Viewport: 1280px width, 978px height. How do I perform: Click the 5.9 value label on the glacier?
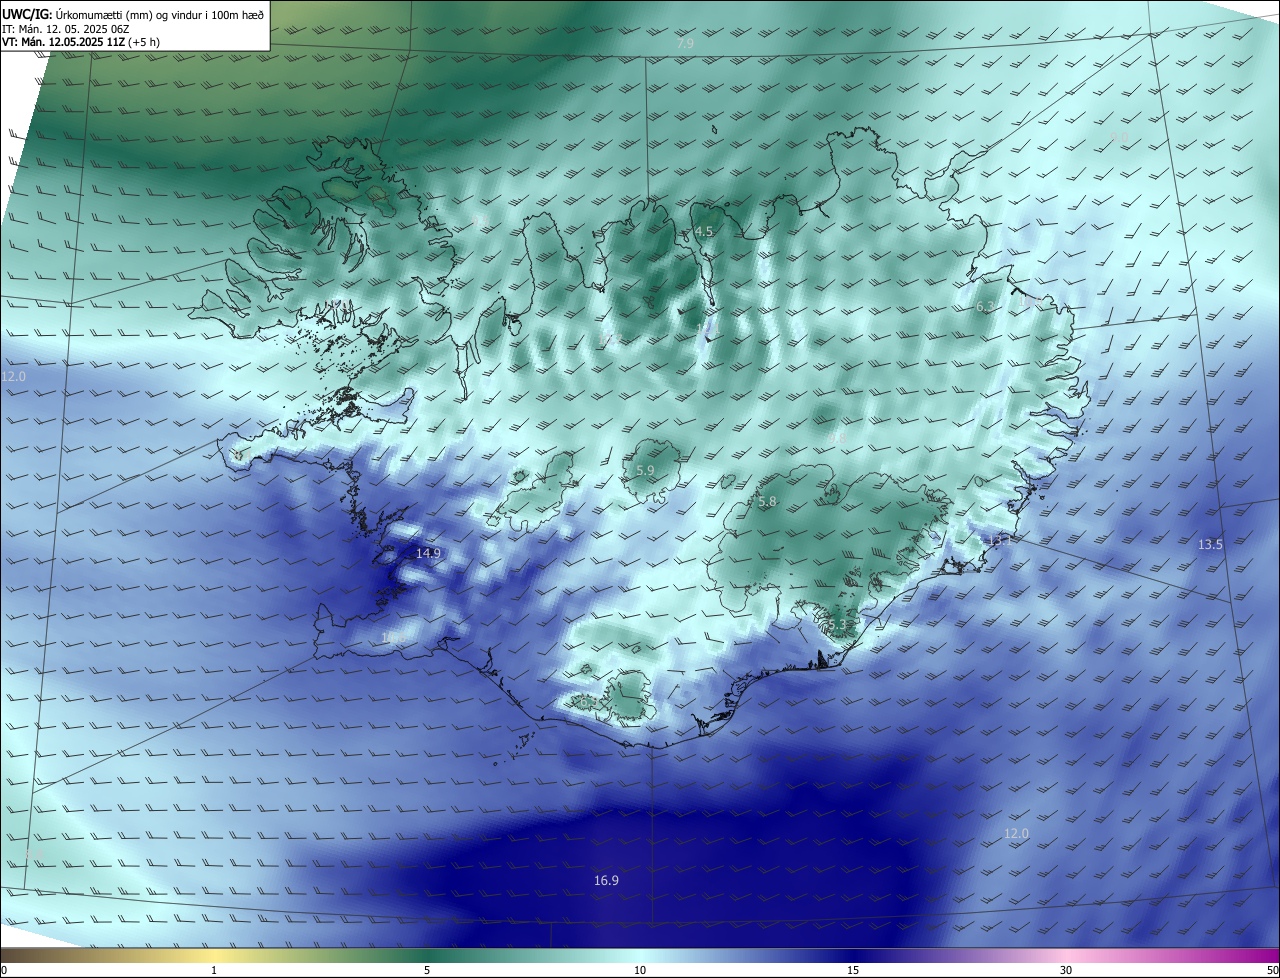click(x=645, y=470)
